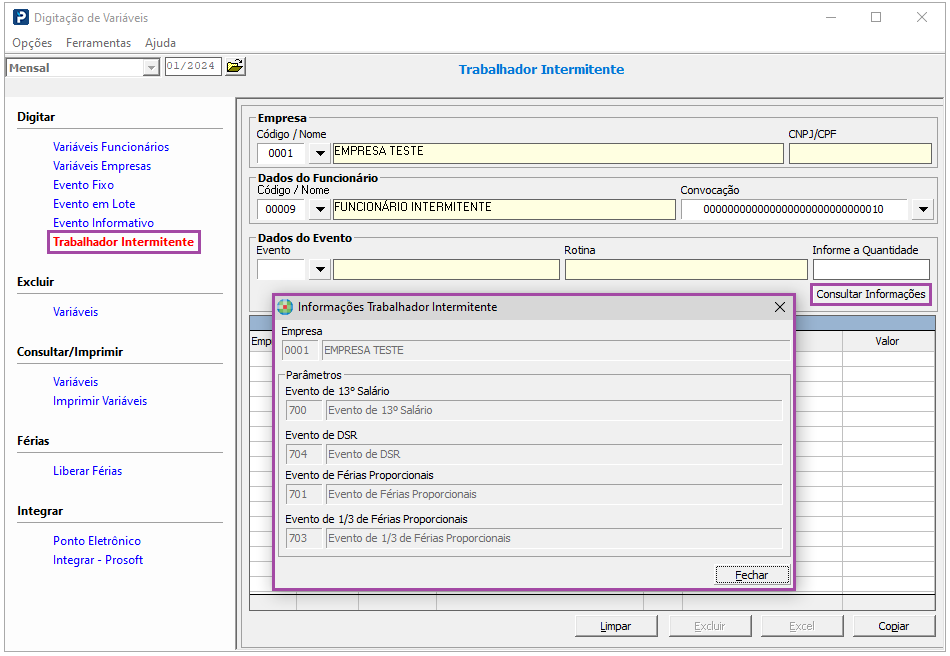This screenshot has height=656, width=950.
Task: Open the Ferramentas menu
Action: (x=98, y=43)
